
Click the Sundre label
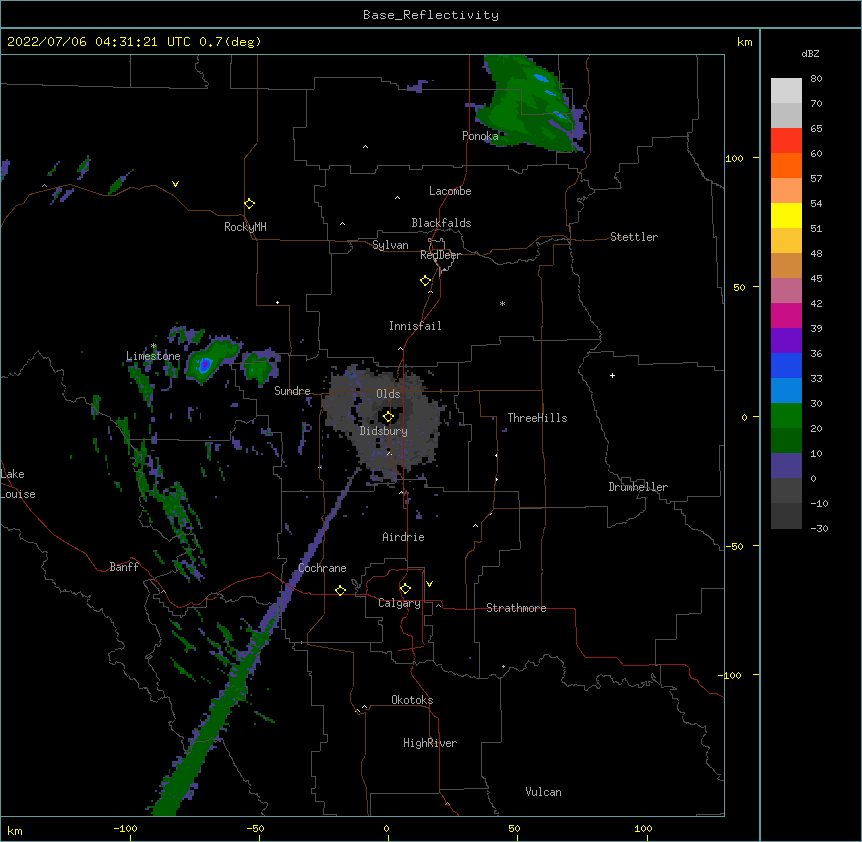292,391
